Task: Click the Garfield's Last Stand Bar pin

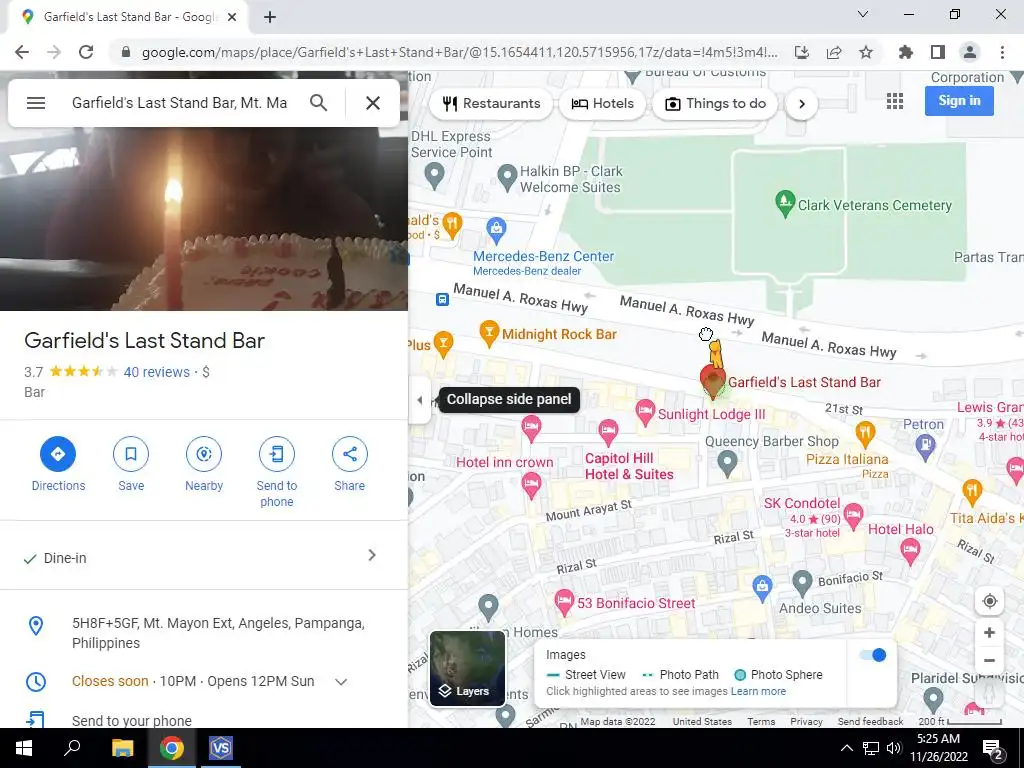Action: tap(712, 381)
